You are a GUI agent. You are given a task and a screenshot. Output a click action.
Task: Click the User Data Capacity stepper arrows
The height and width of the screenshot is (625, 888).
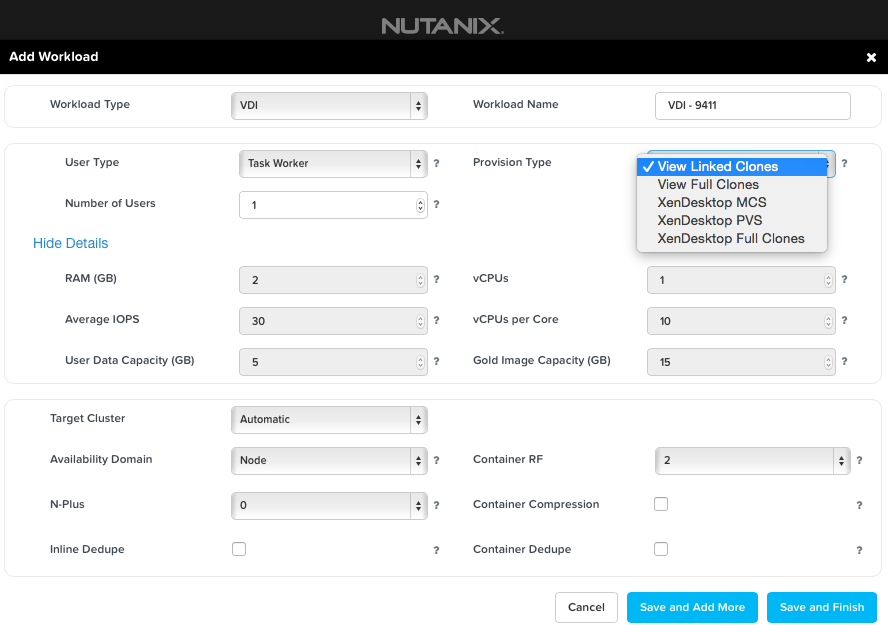click(420, 362)
